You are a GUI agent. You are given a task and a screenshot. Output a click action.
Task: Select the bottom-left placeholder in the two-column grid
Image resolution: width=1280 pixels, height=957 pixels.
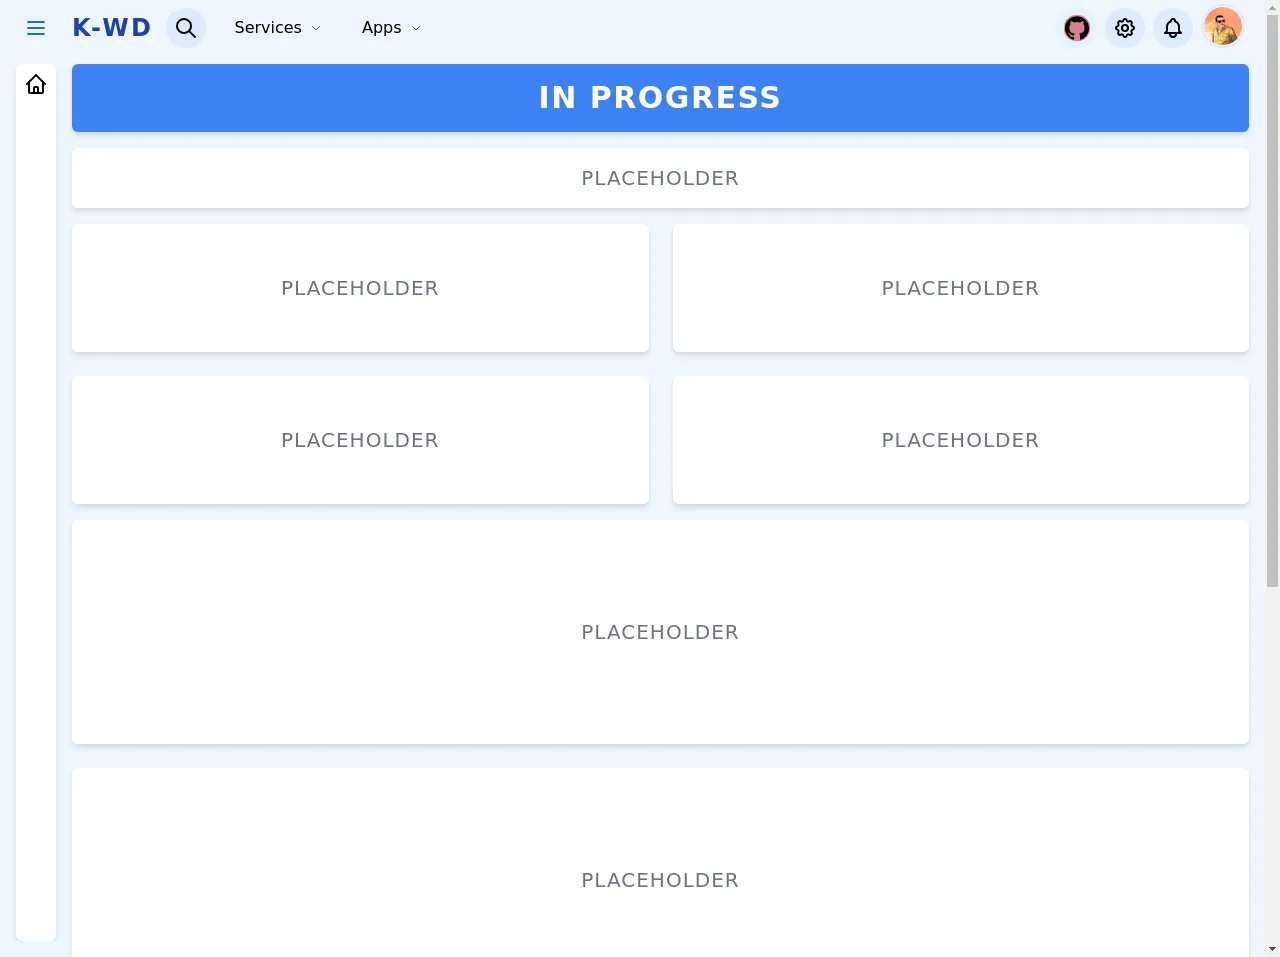pyautogui.click(x=360, y=440)
